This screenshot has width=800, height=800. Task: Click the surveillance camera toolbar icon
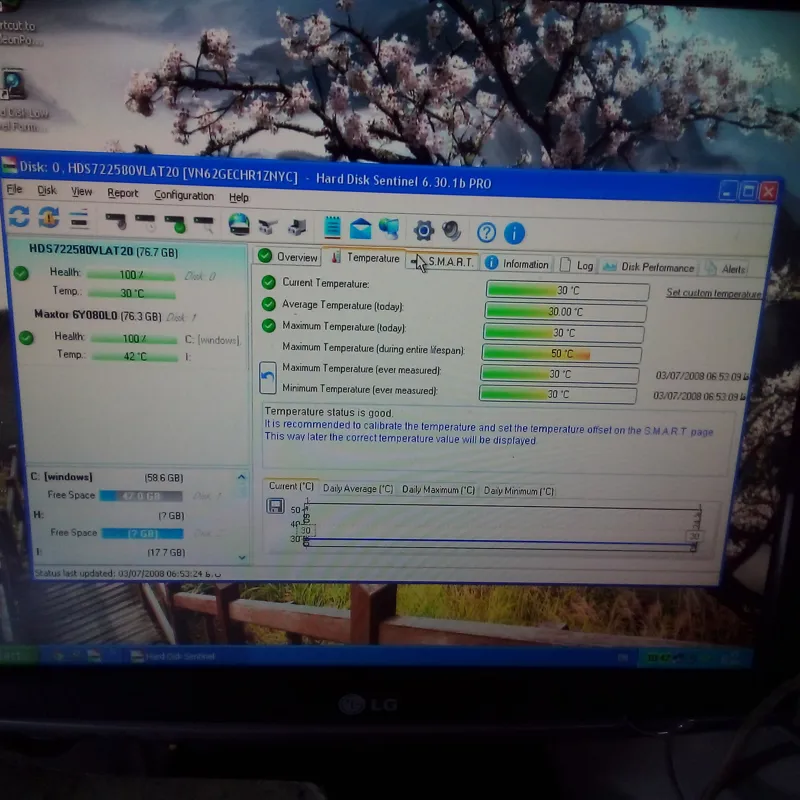(x=268, y=226)
